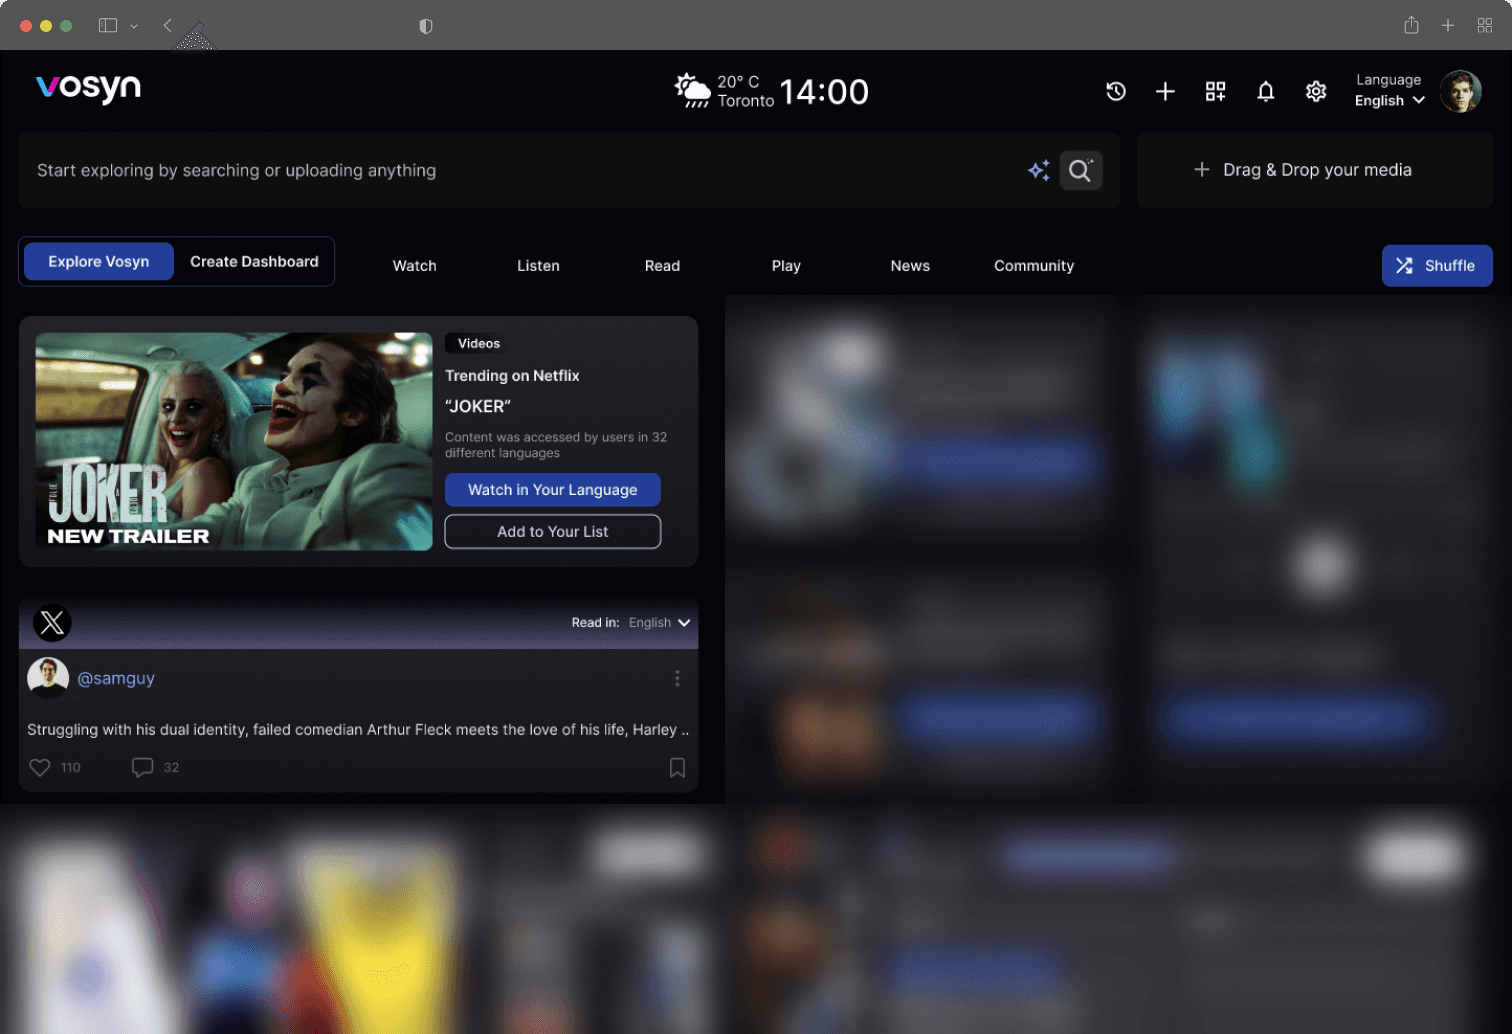
Task: Open comments on the @samguy post
Action: (x=142, y=767)
